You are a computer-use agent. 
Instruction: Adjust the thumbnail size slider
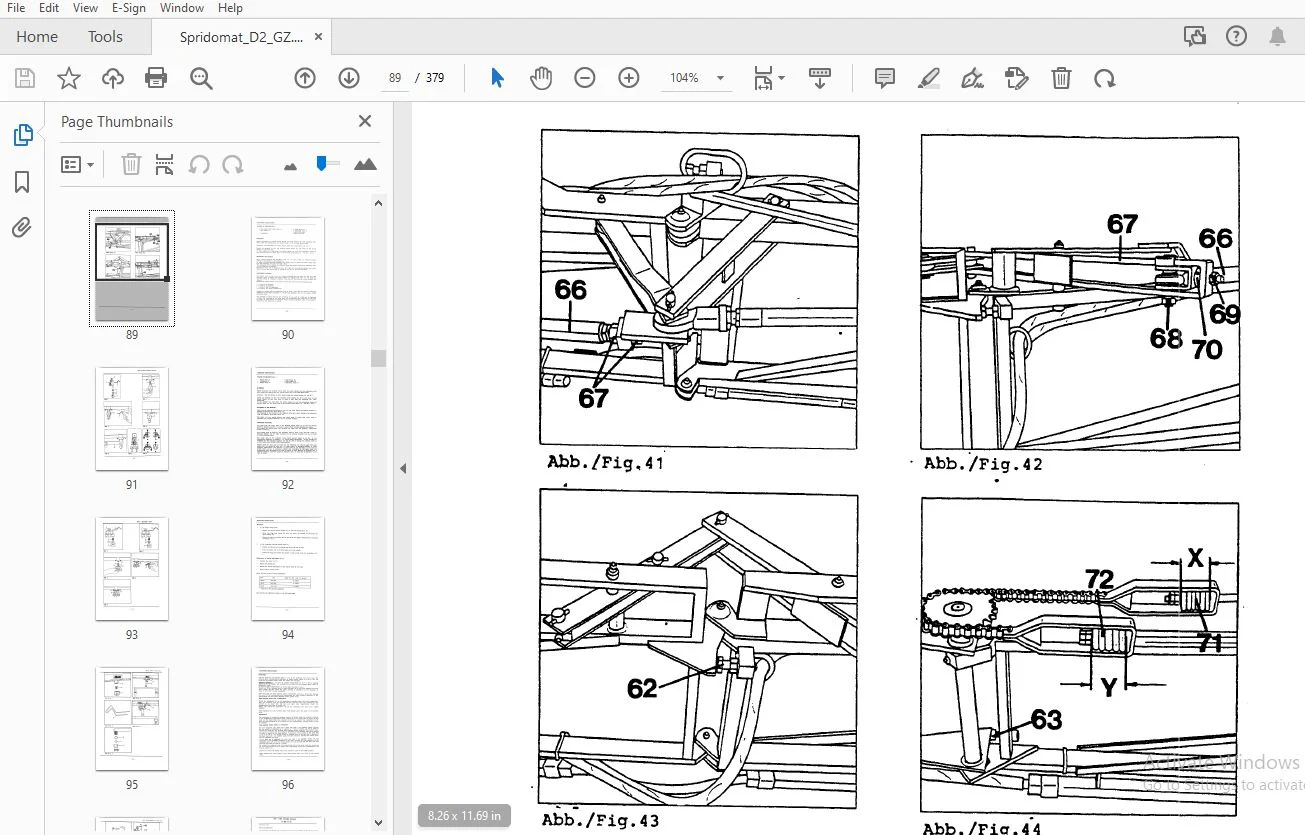tap(327, 163)
